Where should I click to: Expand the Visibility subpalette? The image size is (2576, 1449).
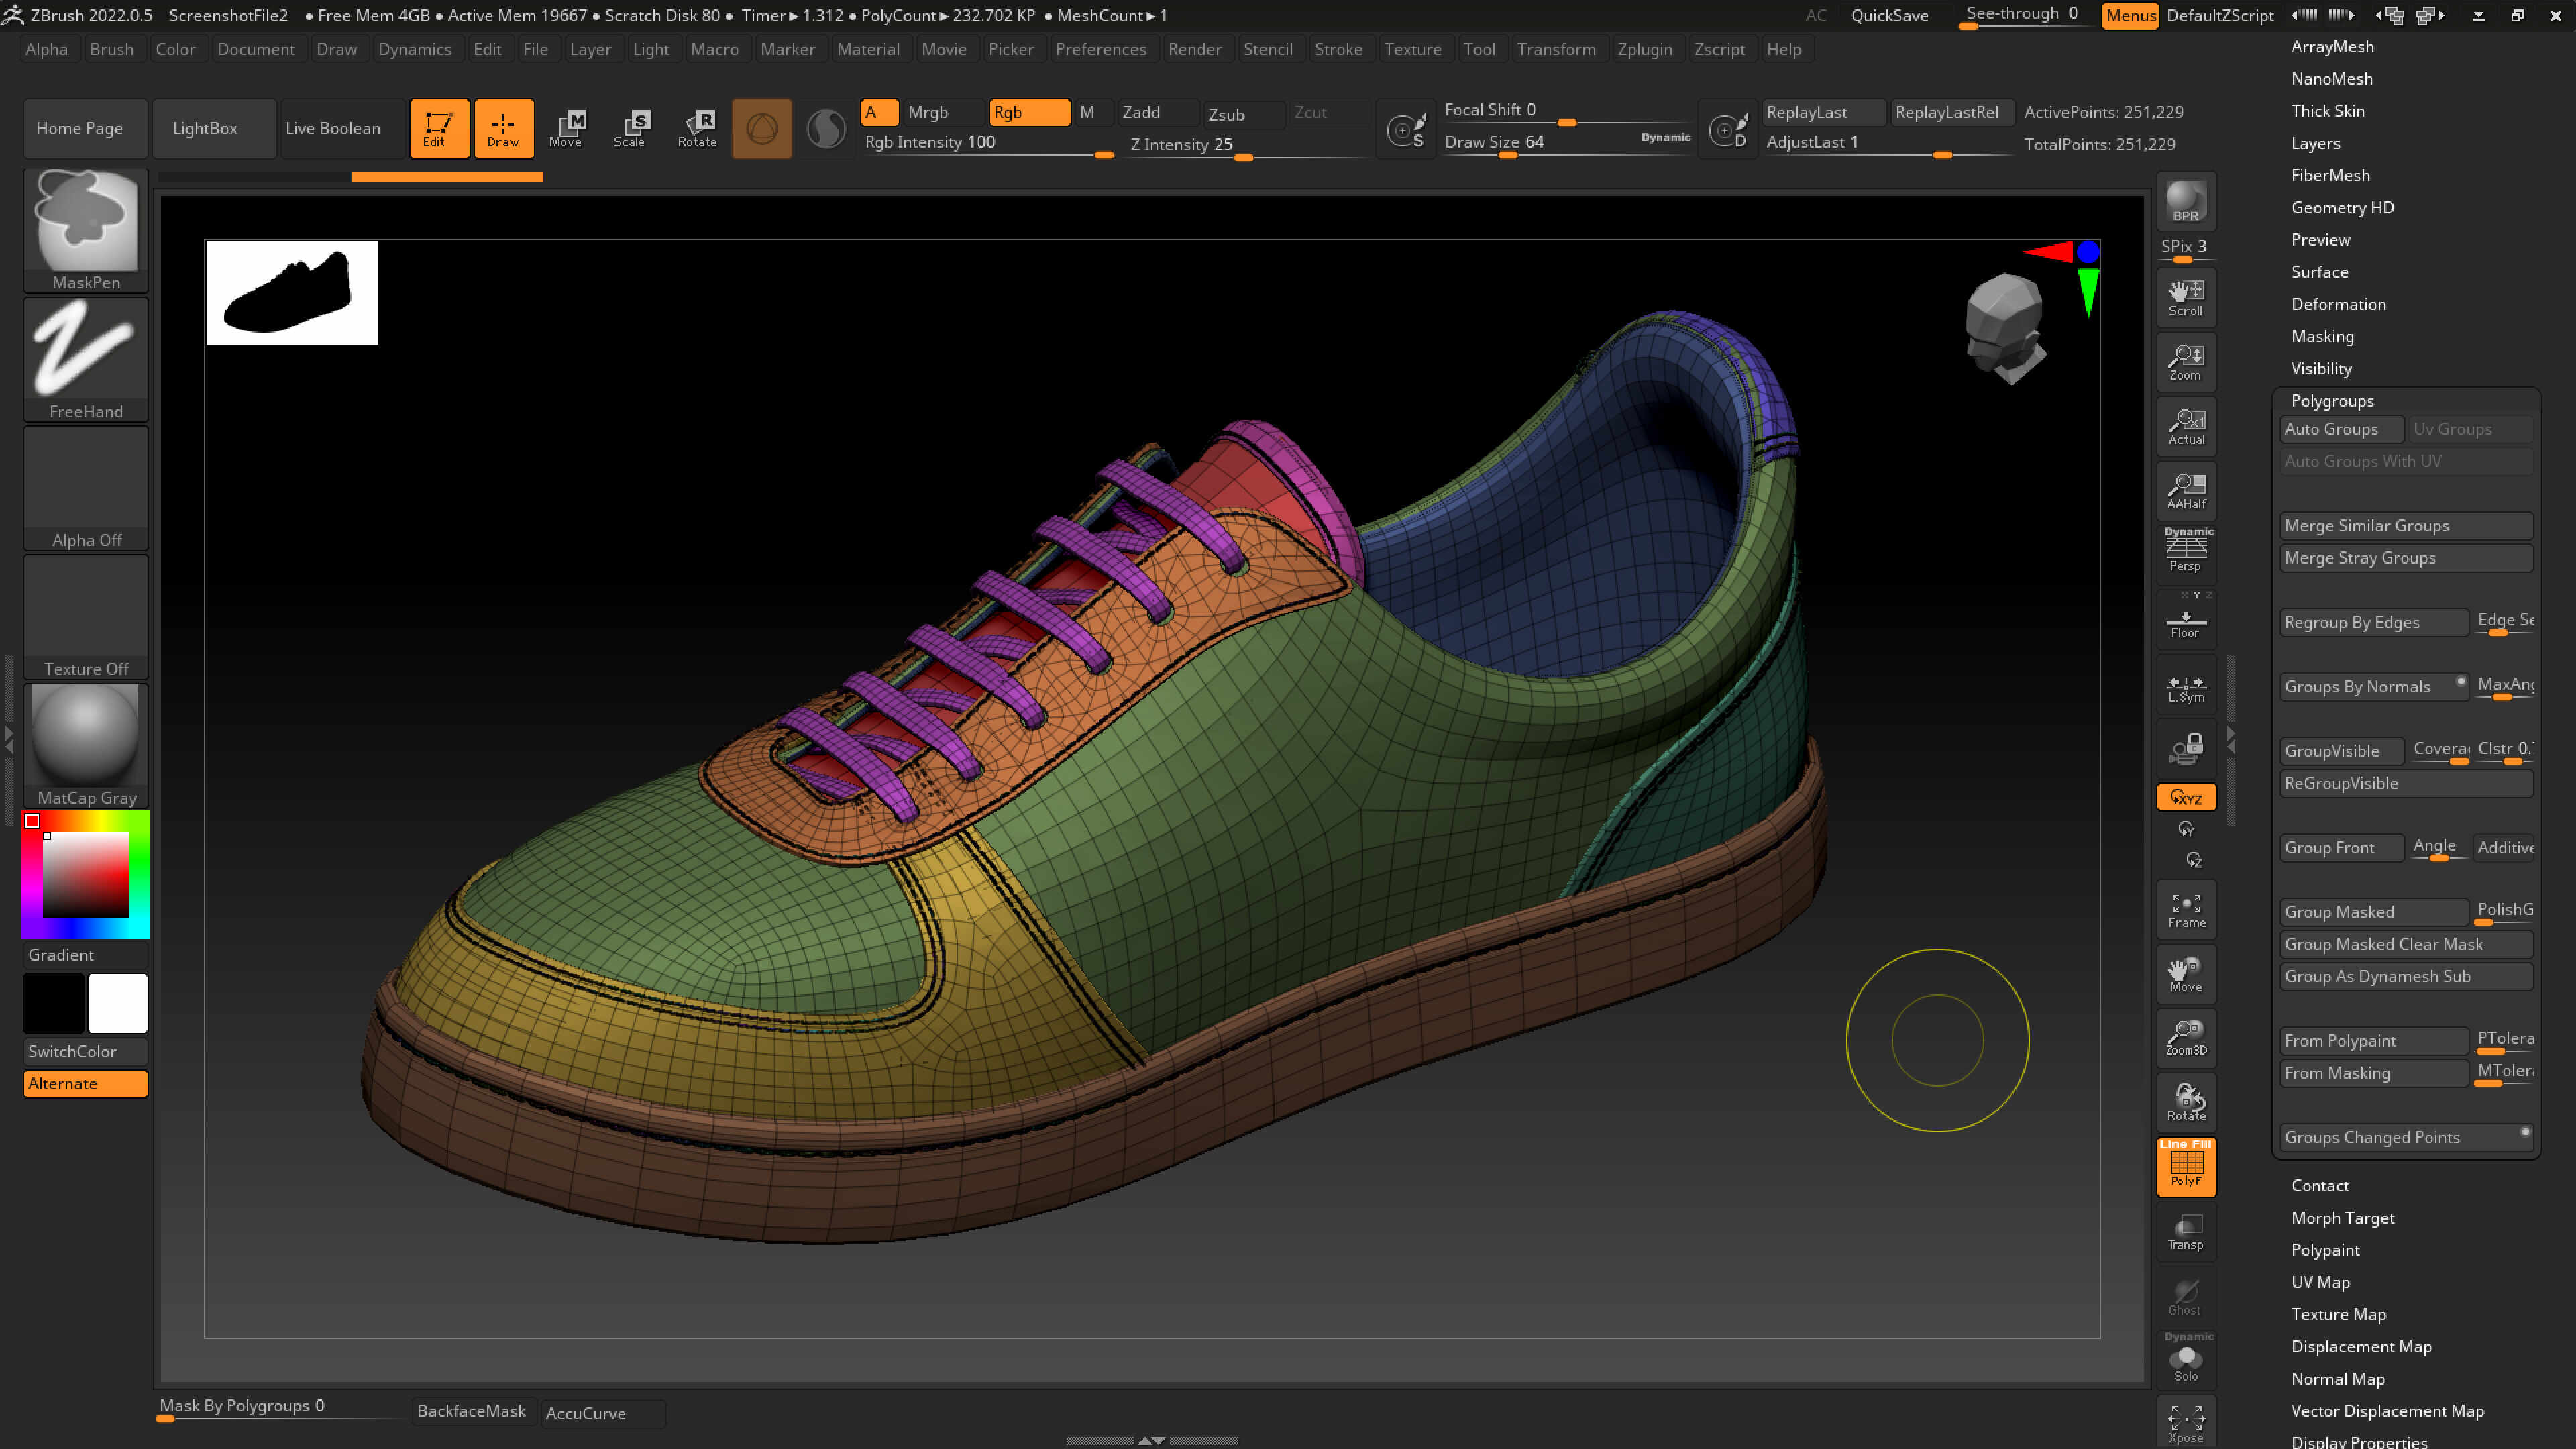point(2321,369)
